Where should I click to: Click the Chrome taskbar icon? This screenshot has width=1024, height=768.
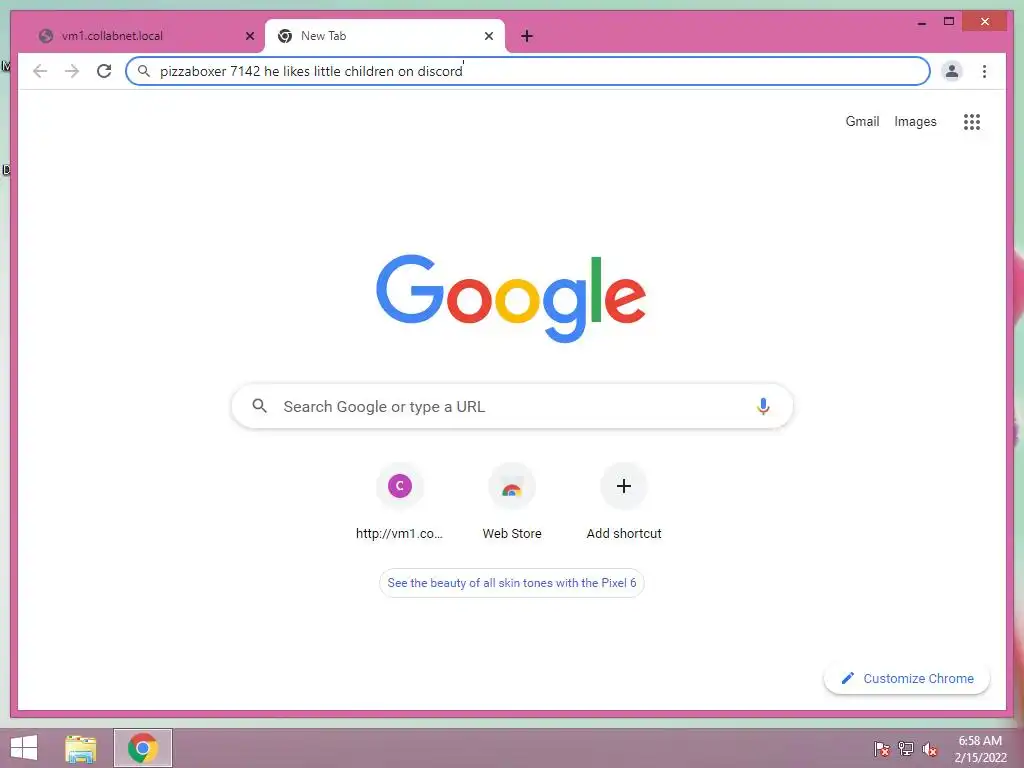click(x=143, y=748)
